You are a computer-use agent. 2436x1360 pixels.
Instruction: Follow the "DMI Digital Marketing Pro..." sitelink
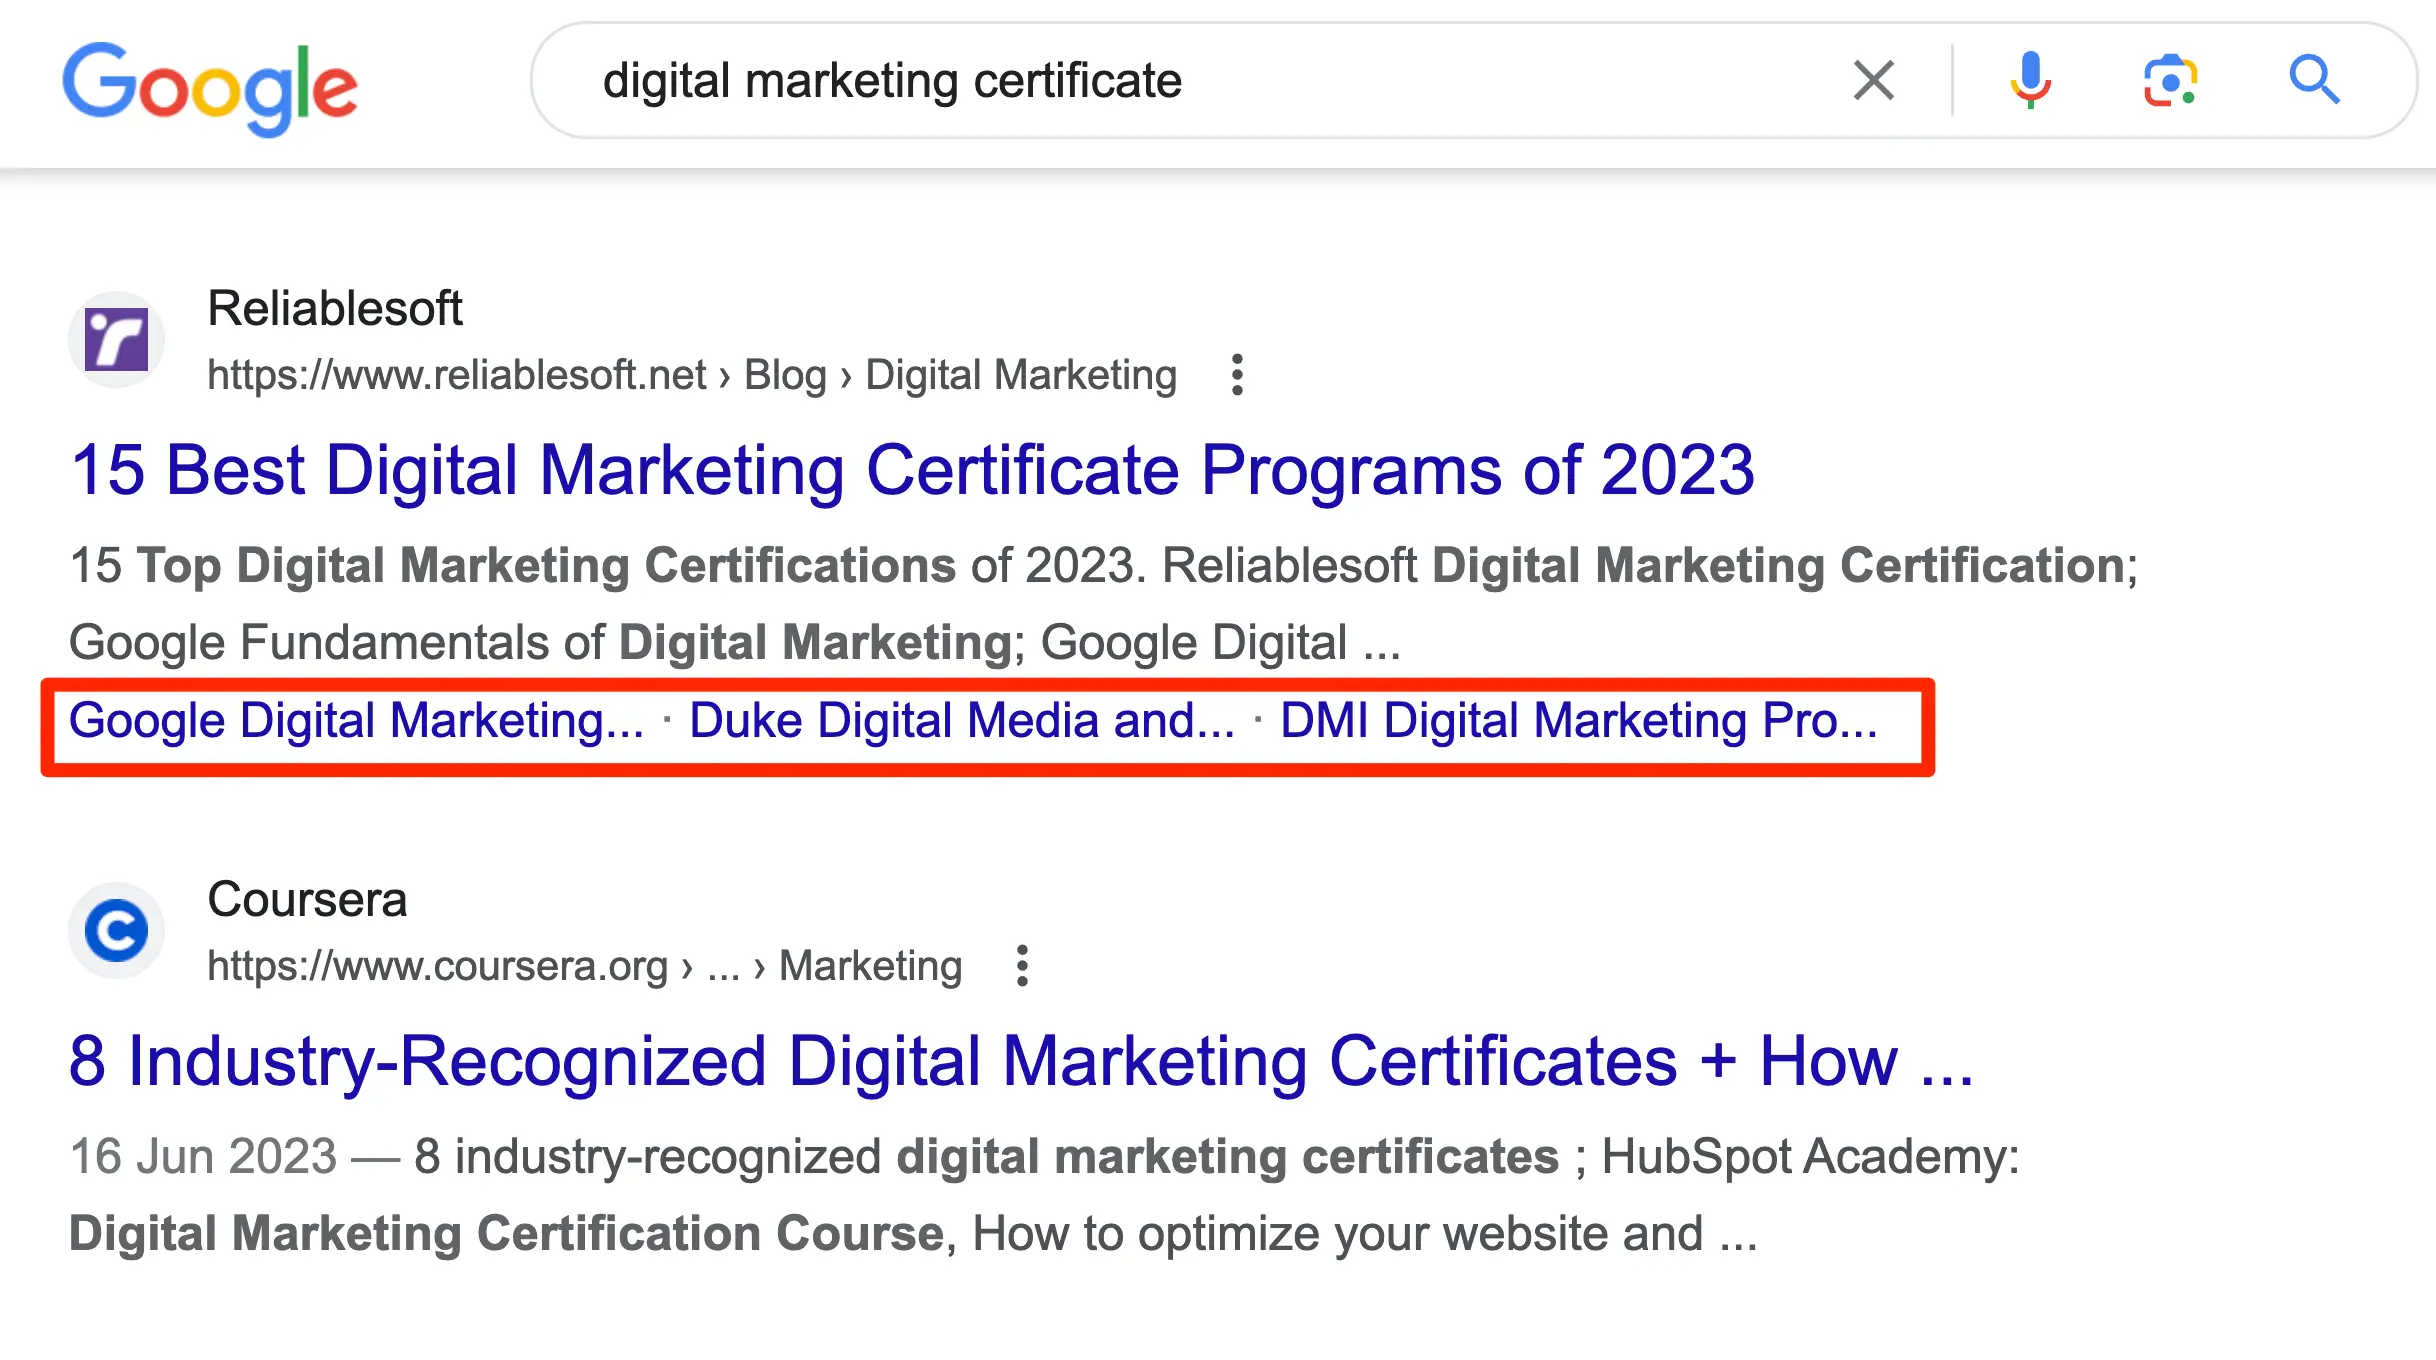point(1579,721)
